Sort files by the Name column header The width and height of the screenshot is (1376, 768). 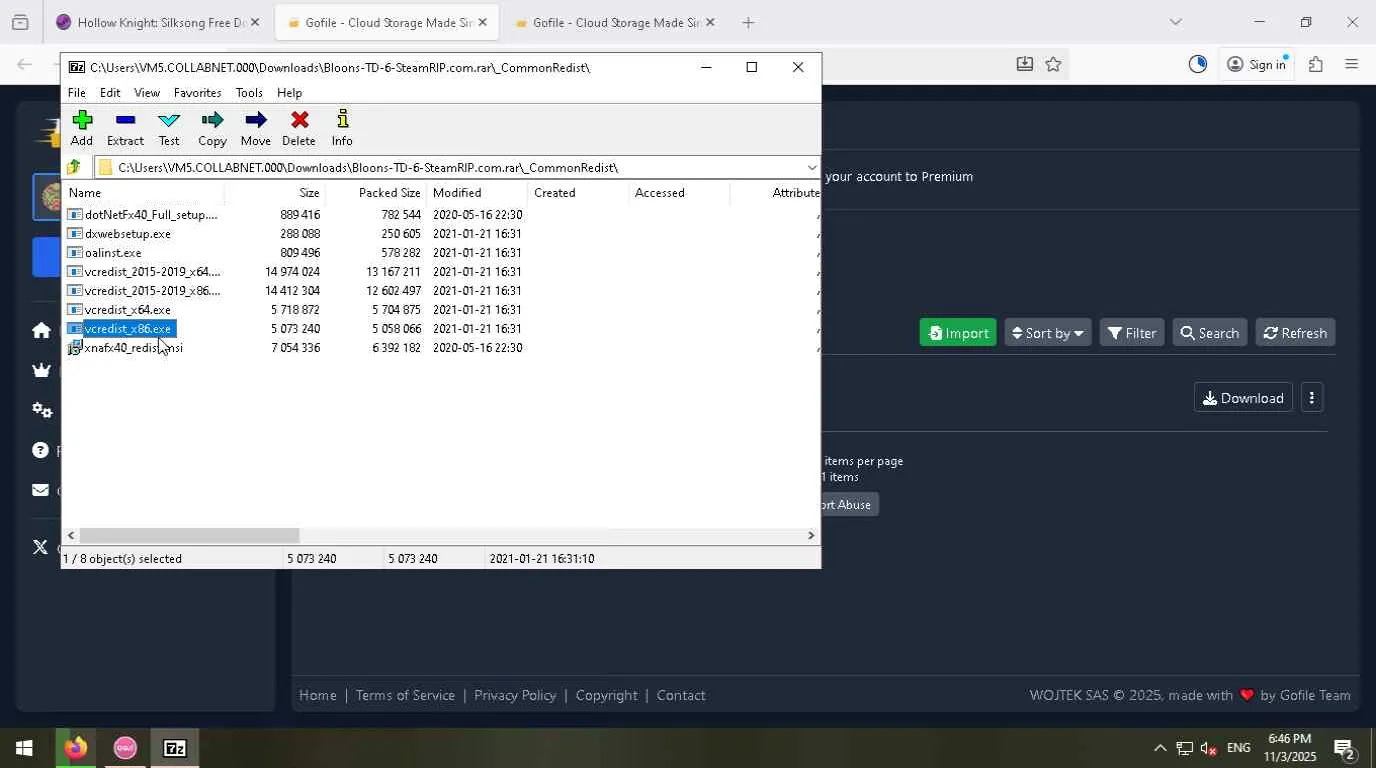click(143, 193)
